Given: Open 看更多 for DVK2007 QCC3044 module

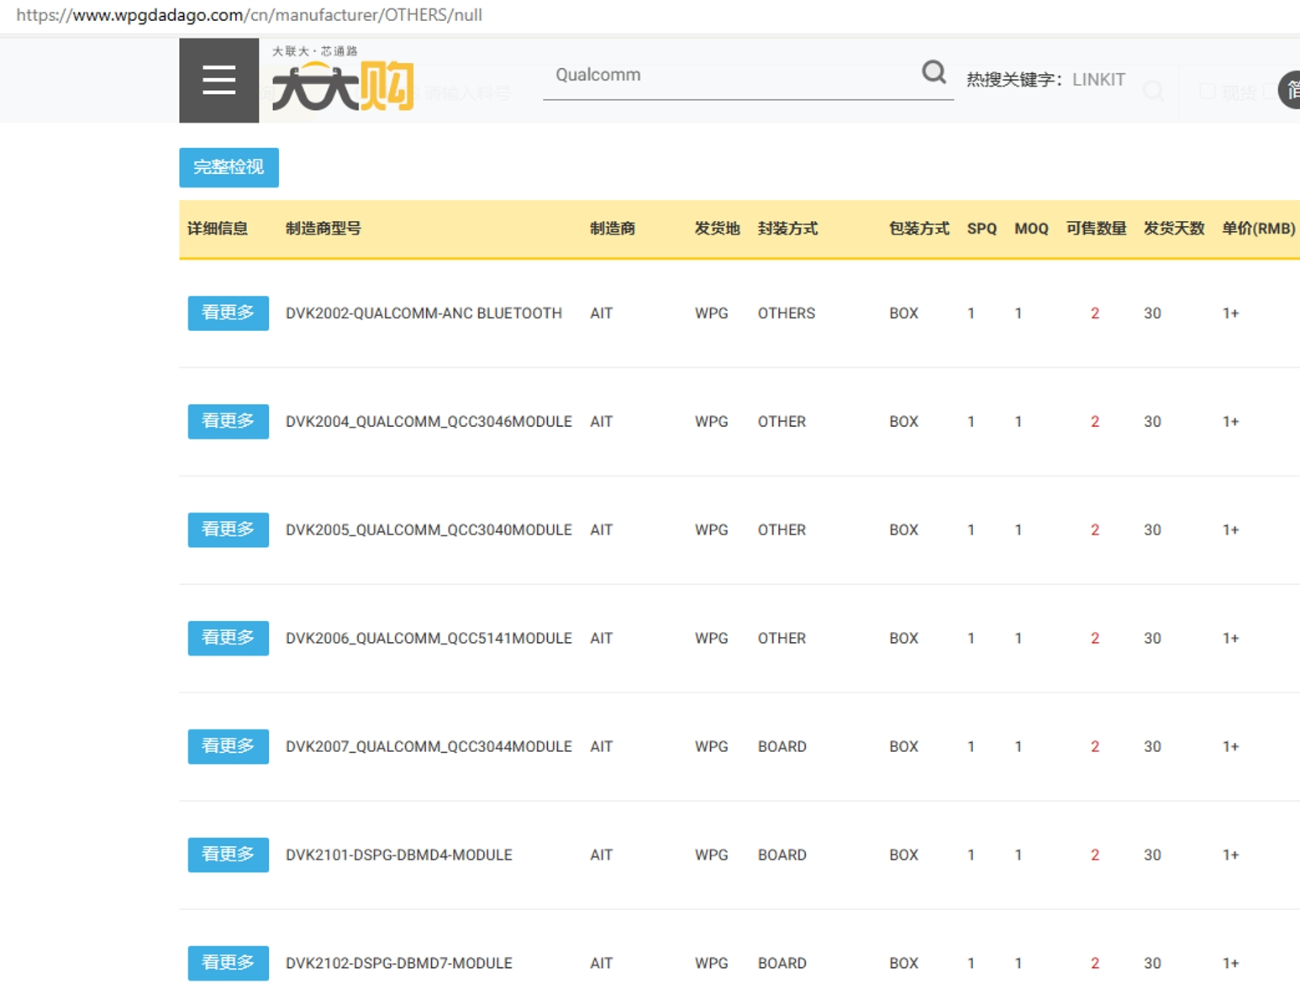Looking at the screenshot, I should point(228,746).
